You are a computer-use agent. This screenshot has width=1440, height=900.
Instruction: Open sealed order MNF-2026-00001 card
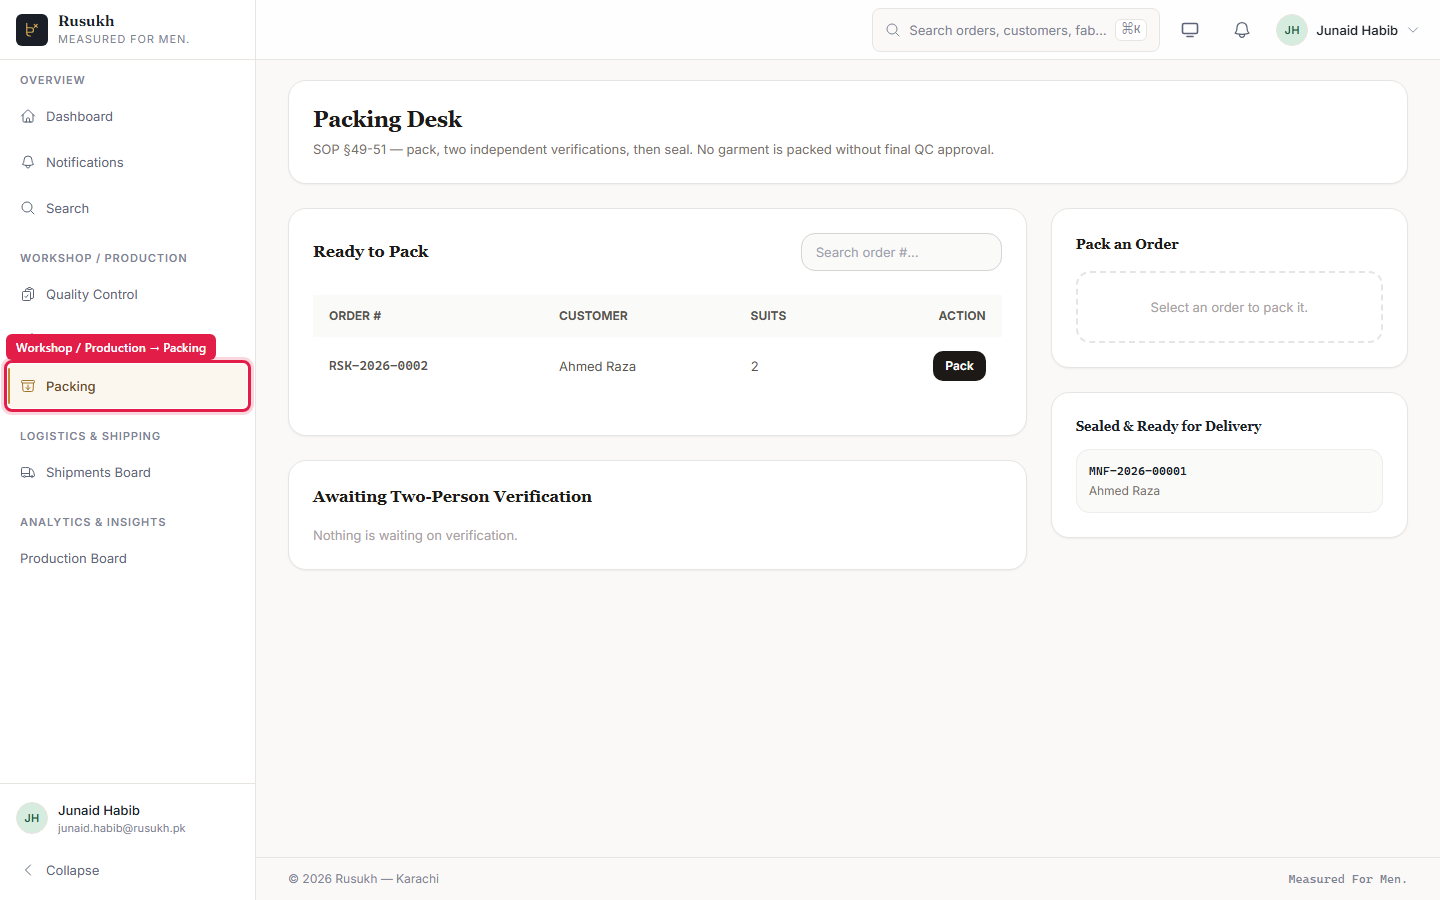(1229, 481)
